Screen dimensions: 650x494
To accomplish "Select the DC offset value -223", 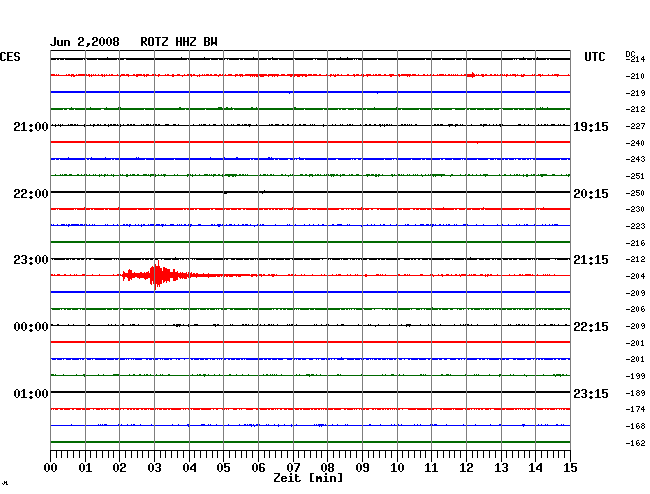I will [635, 226].
